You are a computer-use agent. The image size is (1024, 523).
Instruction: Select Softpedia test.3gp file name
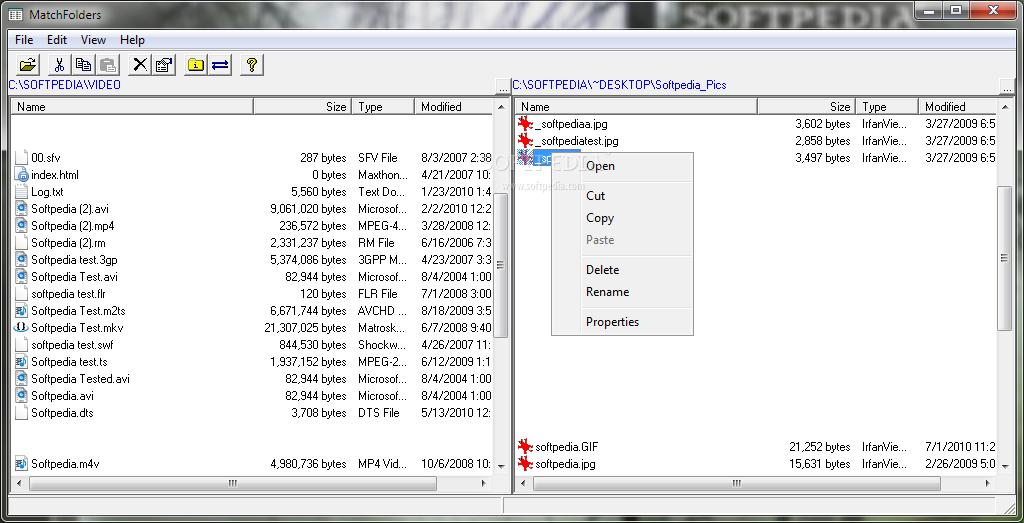73,260
